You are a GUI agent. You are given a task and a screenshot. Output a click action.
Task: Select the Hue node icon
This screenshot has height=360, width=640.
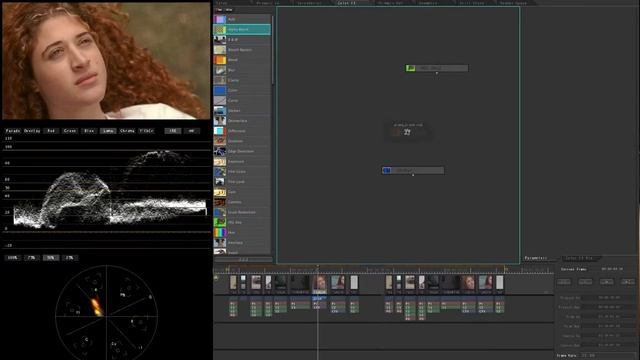pos(220,232)
